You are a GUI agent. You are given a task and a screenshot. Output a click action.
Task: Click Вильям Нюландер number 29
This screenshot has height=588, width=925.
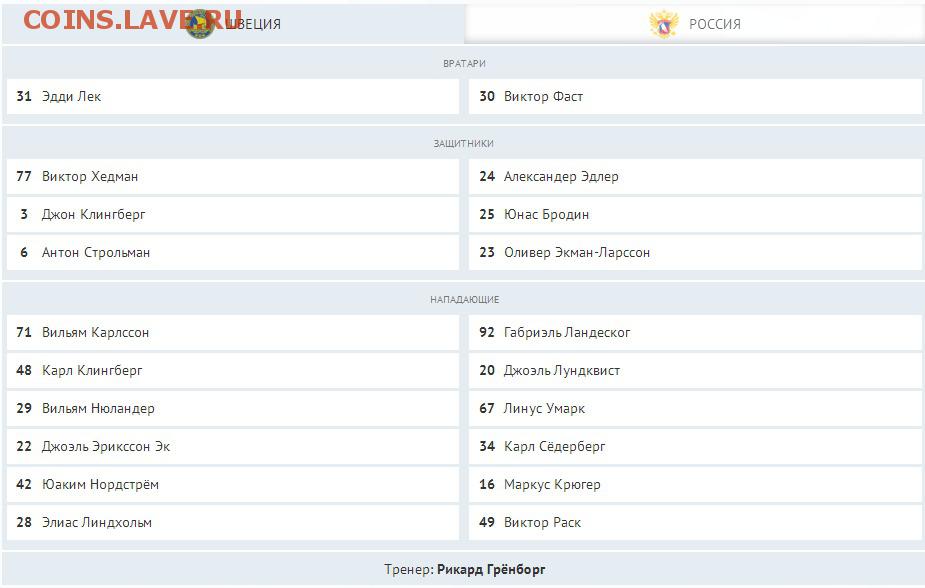click(232, 408)
